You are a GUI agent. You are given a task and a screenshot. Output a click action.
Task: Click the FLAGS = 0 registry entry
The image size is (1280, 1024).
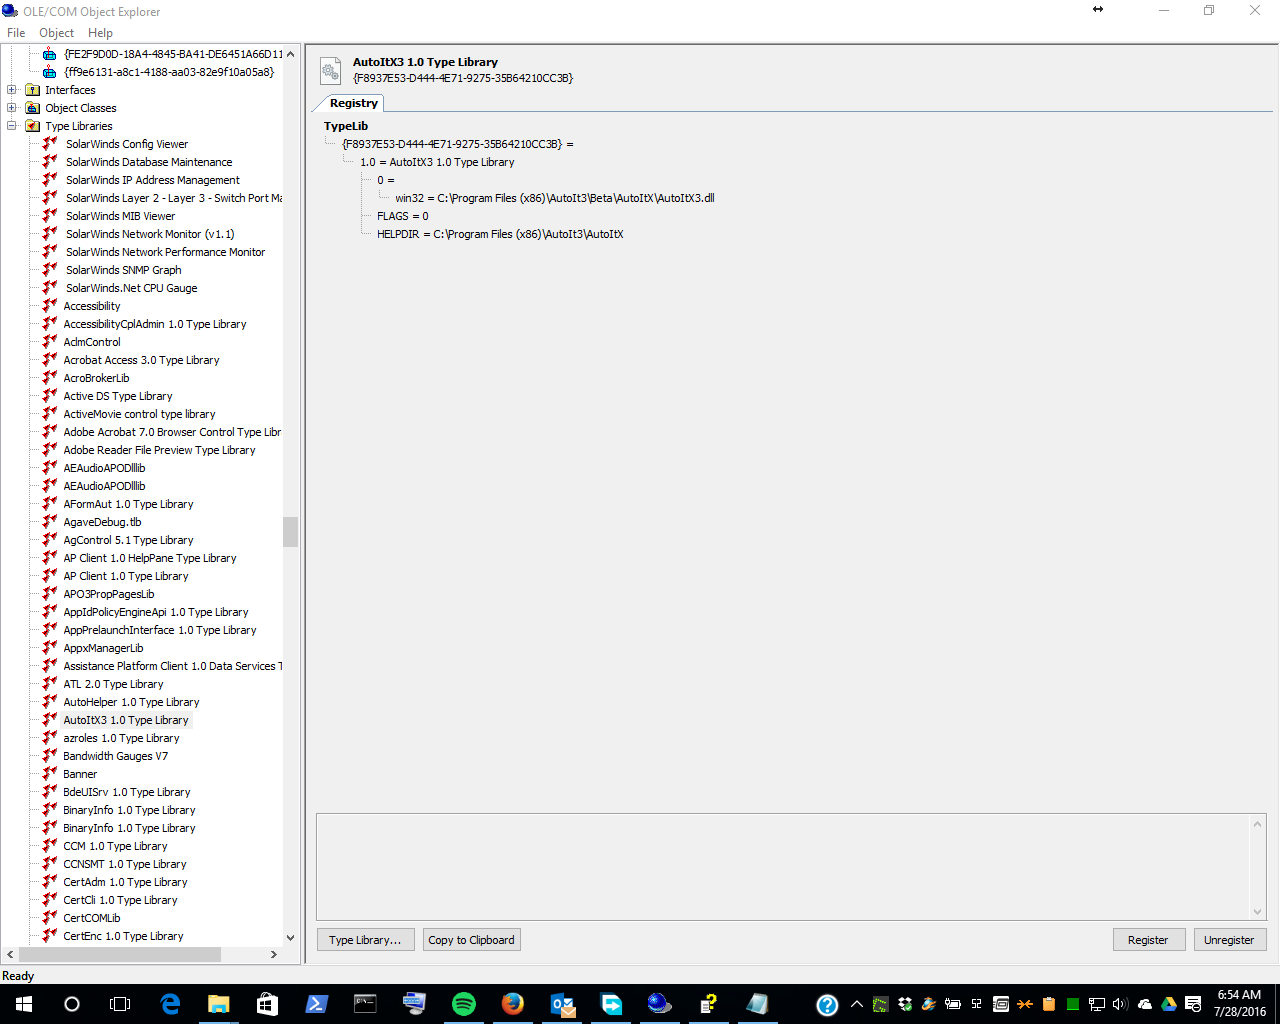403,216
